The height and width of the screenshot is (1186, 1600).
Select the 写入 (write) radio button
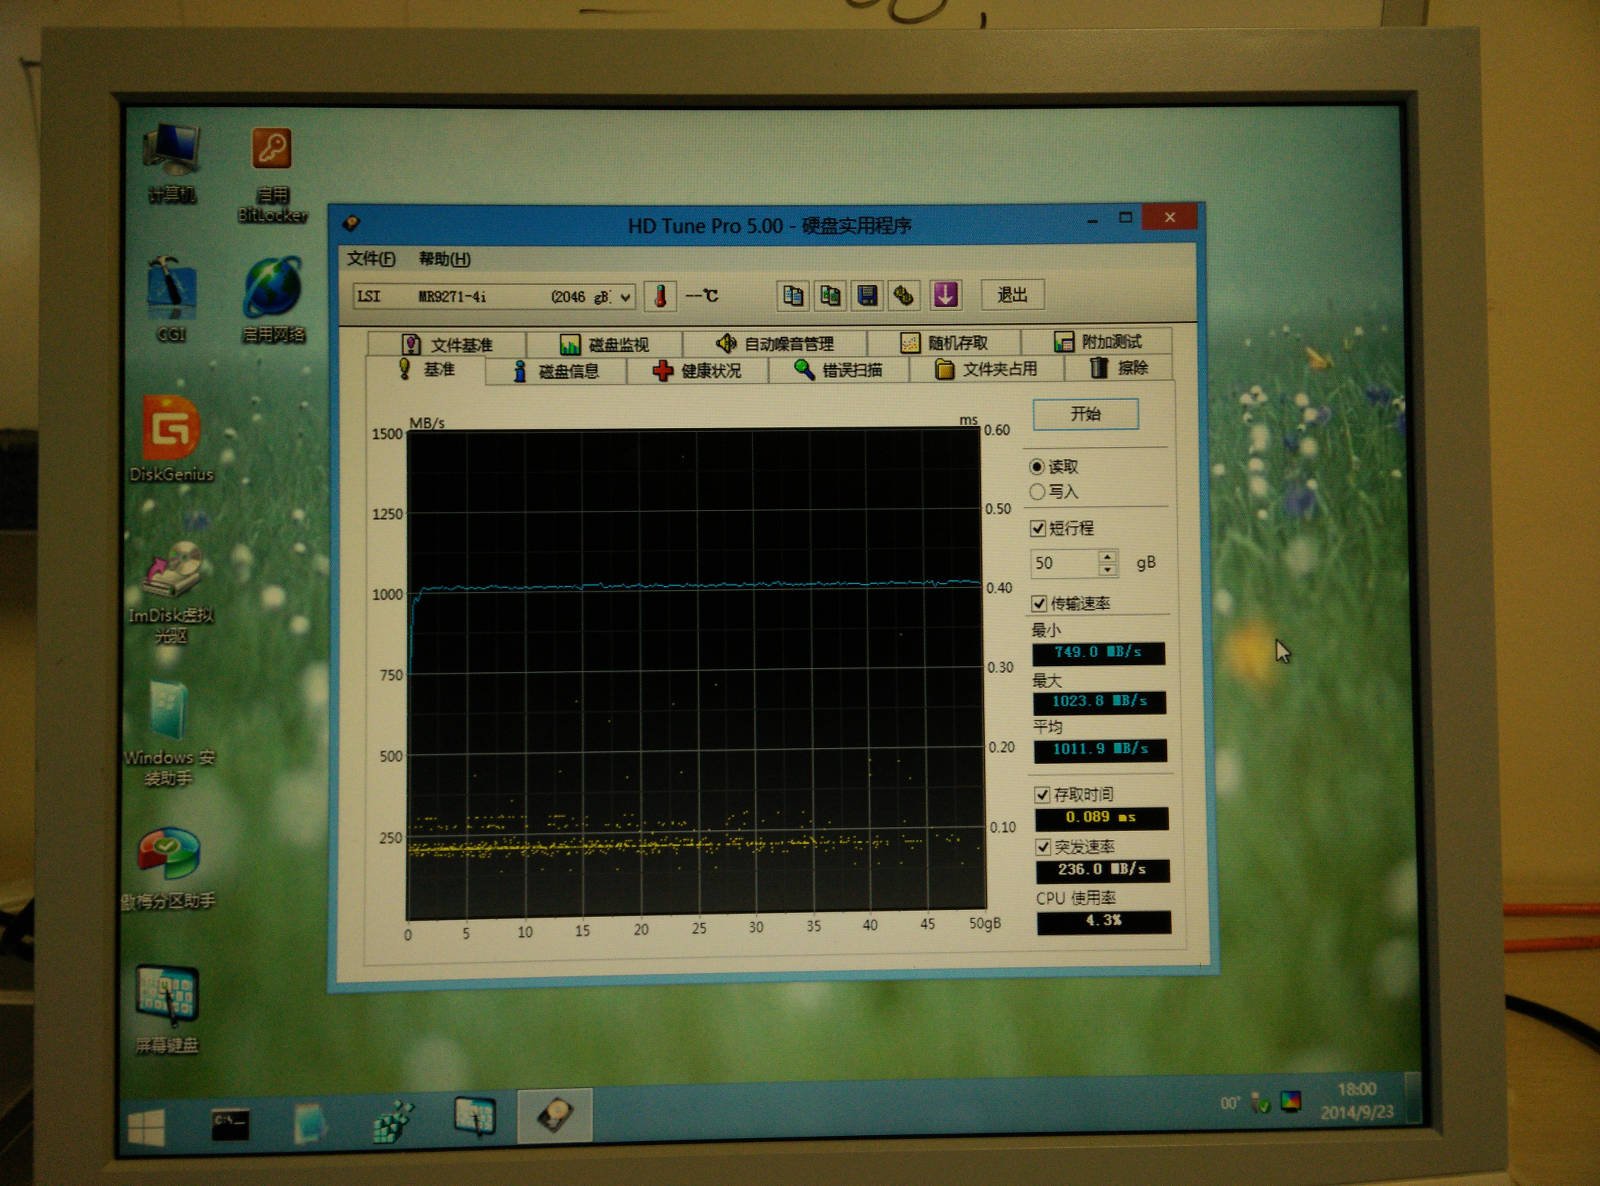click(1037, 492)
